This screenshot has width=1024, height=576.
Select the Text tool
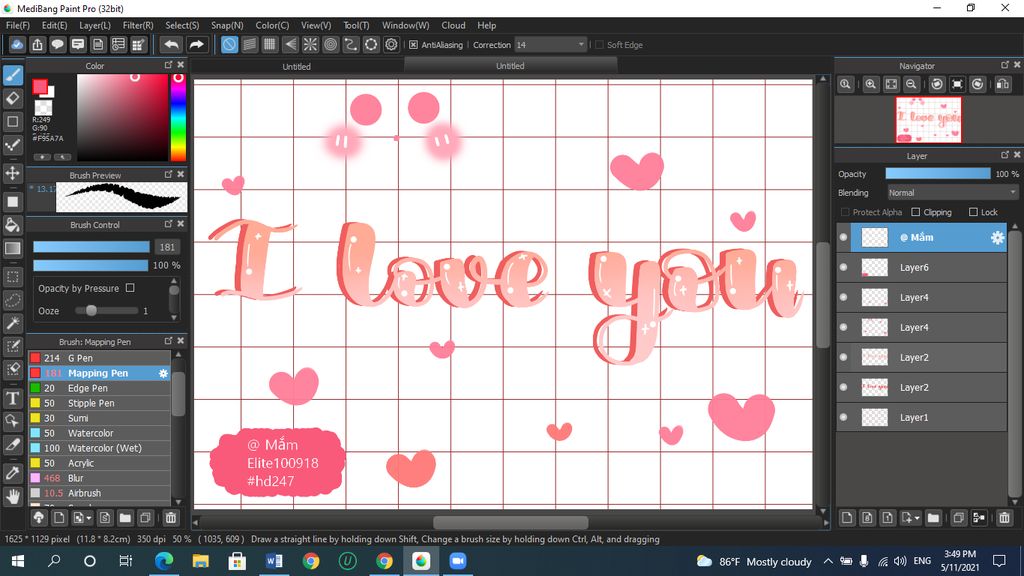tap(12, 398)
